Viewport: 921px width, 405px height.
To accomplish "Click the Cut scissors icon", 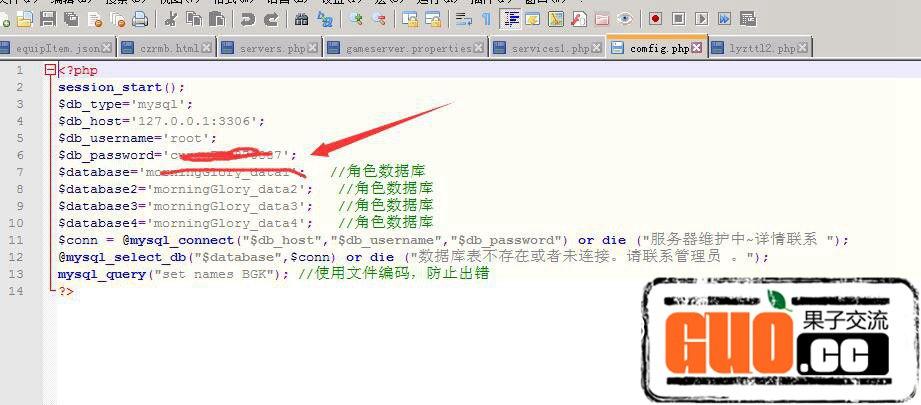I will click(x=171, y=19).
